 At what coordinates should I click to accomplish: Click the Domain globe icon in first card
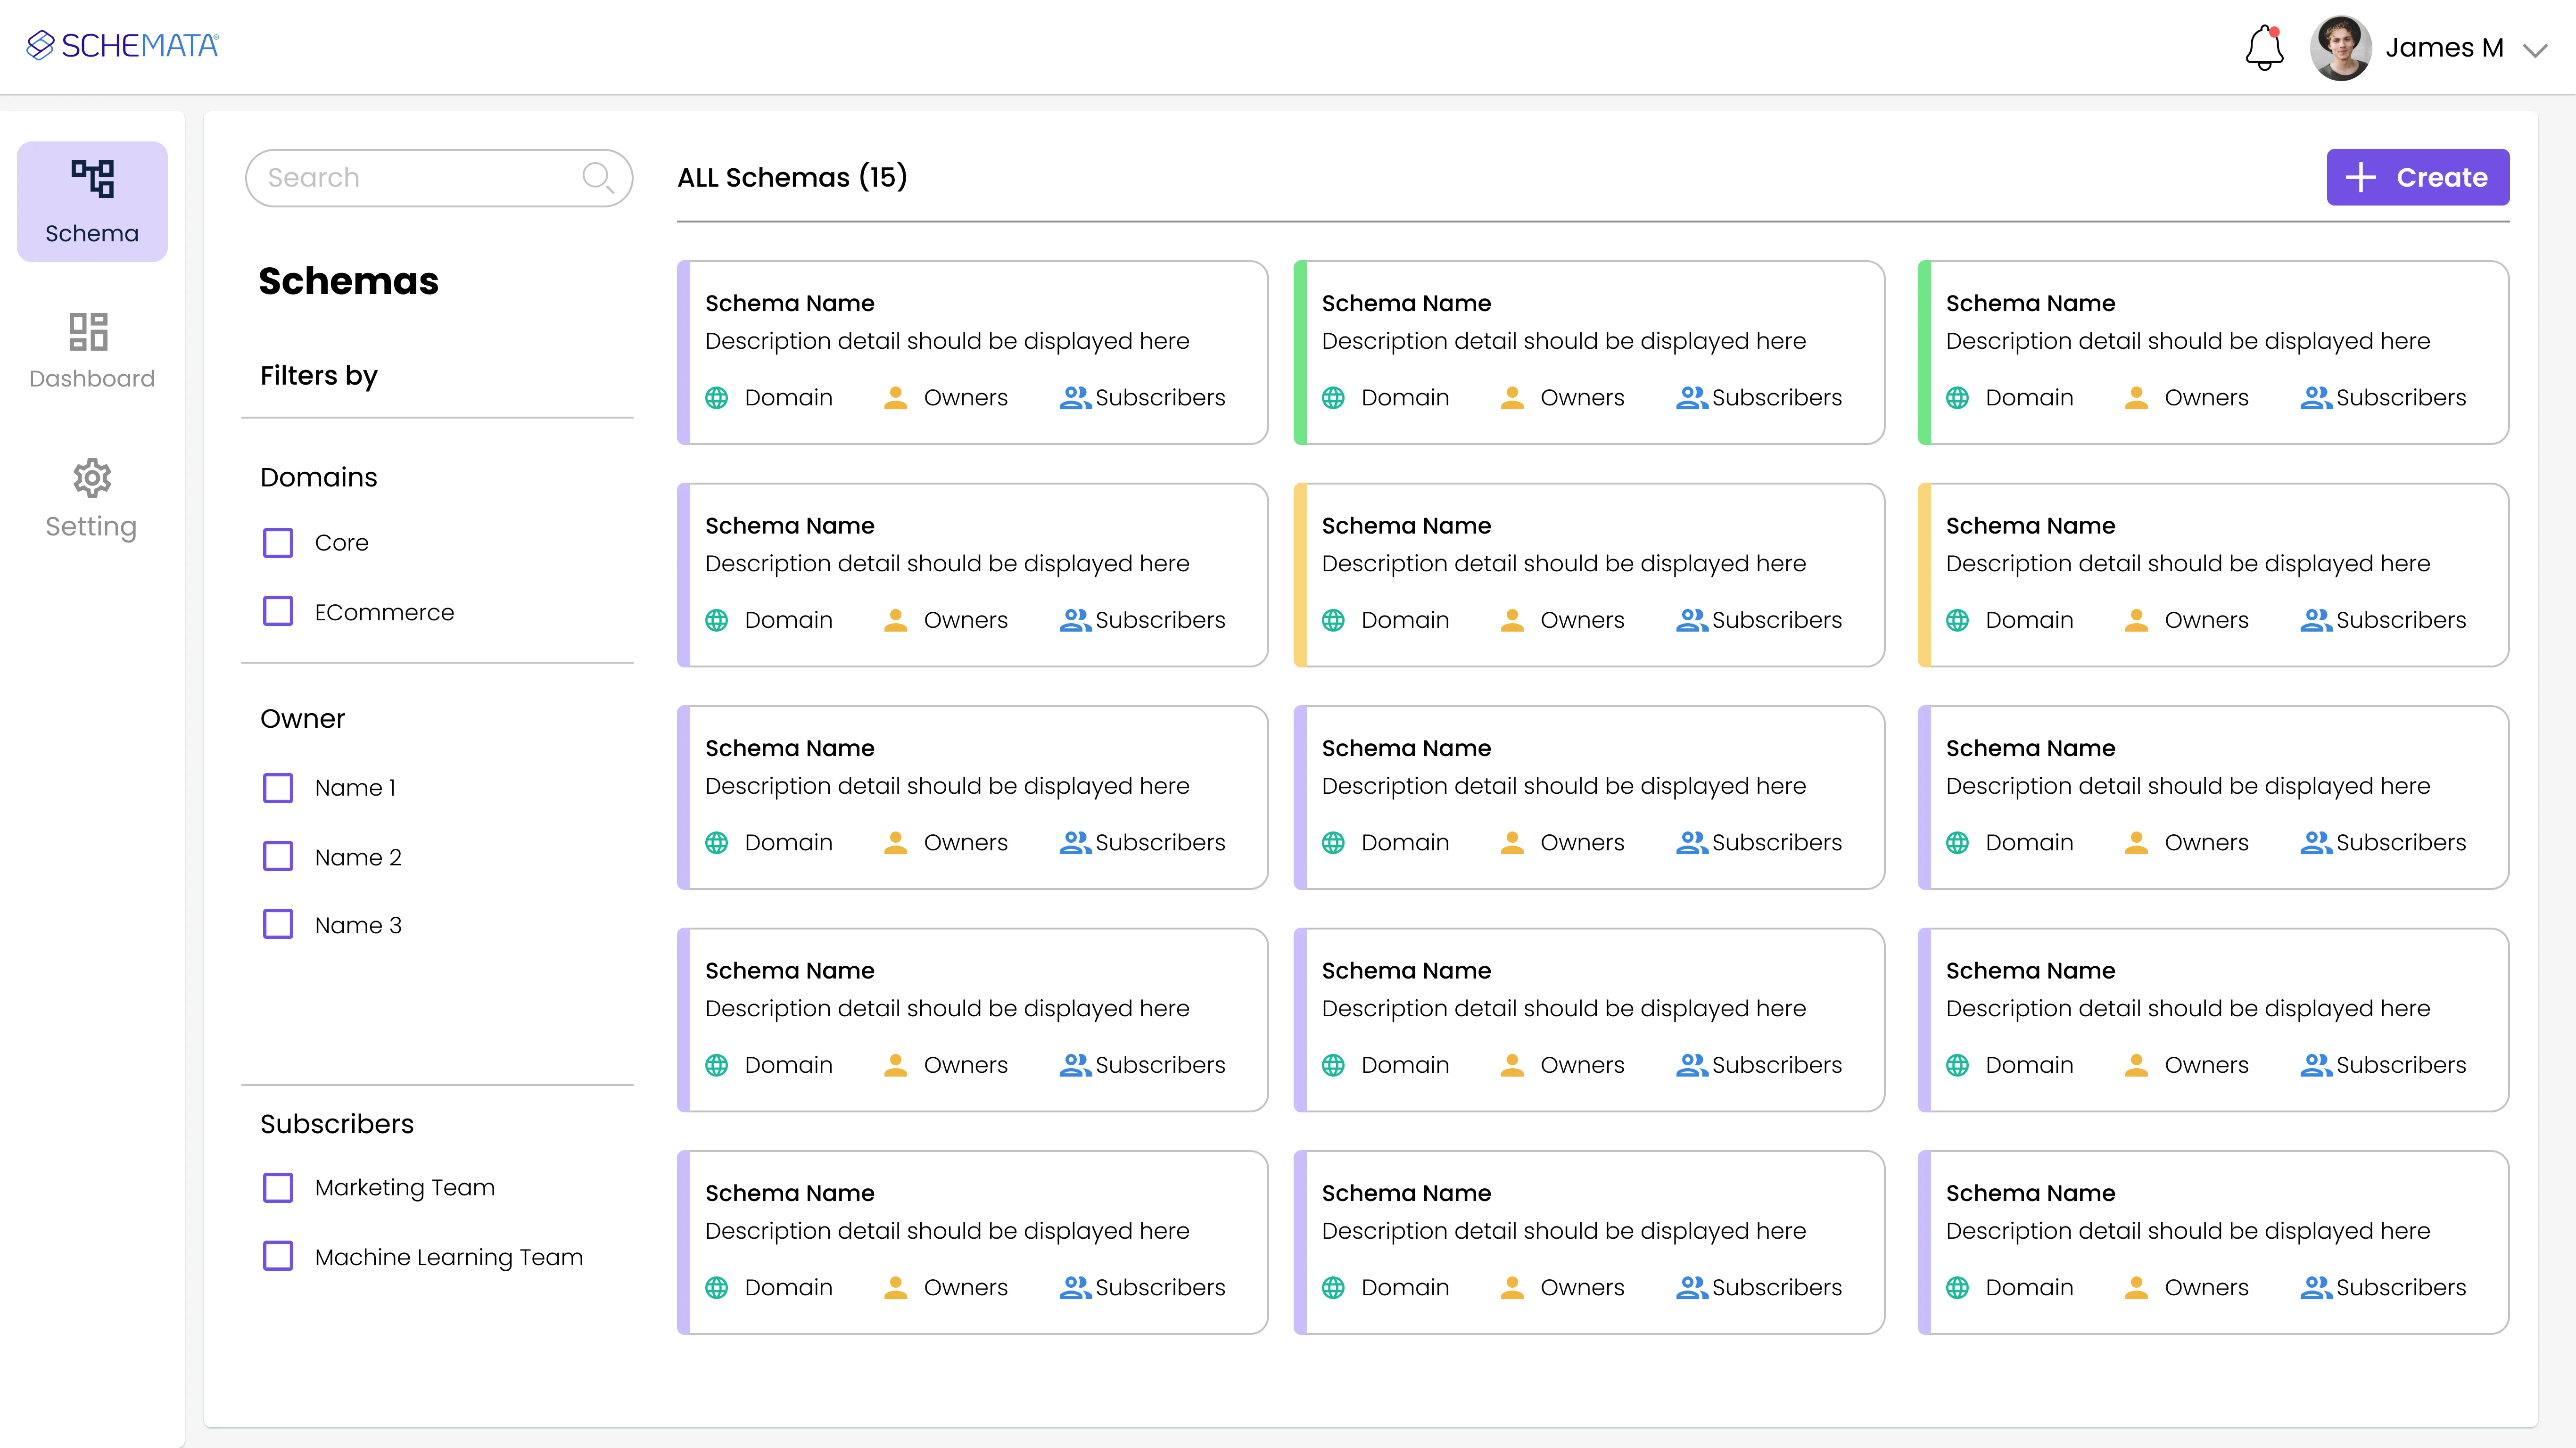[717, 398]
